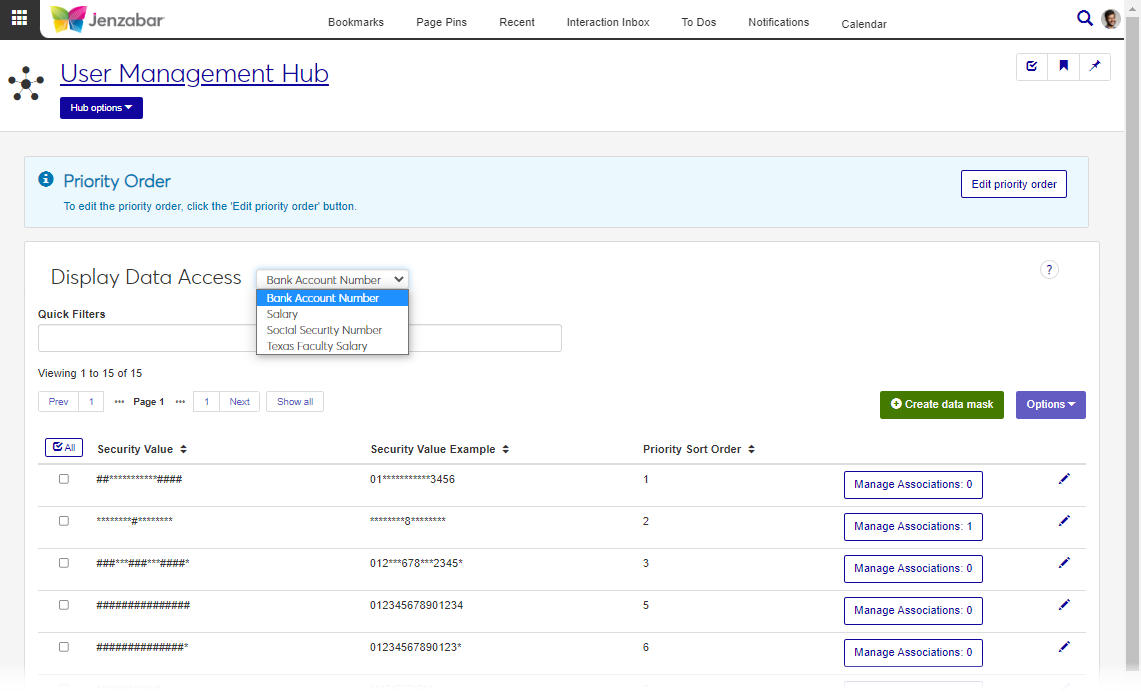Click the Create data mask button

coord(941,405)
